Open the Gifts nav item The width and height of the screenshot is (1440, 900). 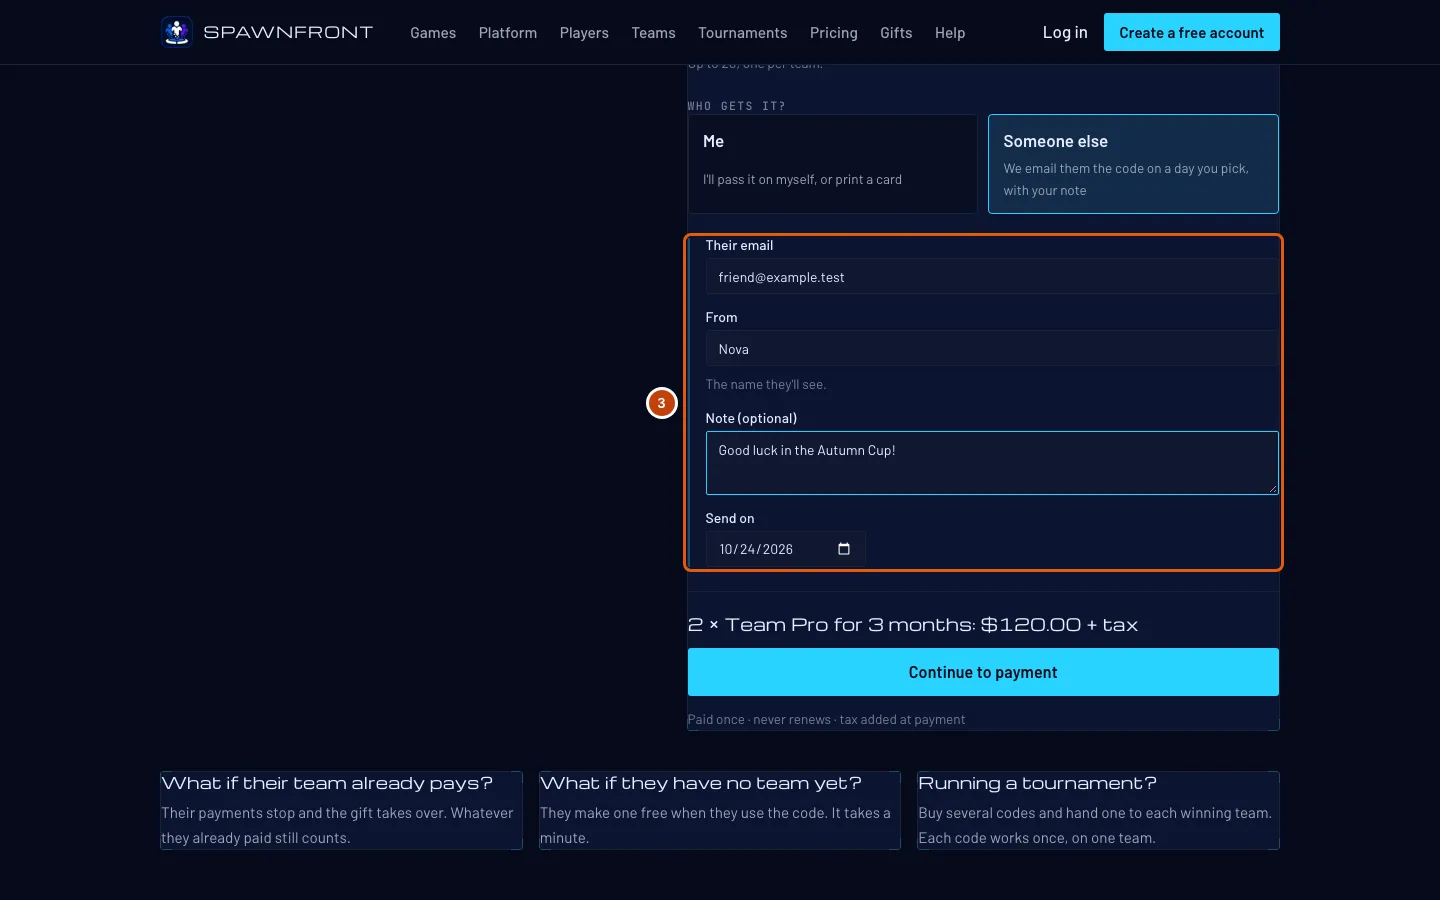896,33
